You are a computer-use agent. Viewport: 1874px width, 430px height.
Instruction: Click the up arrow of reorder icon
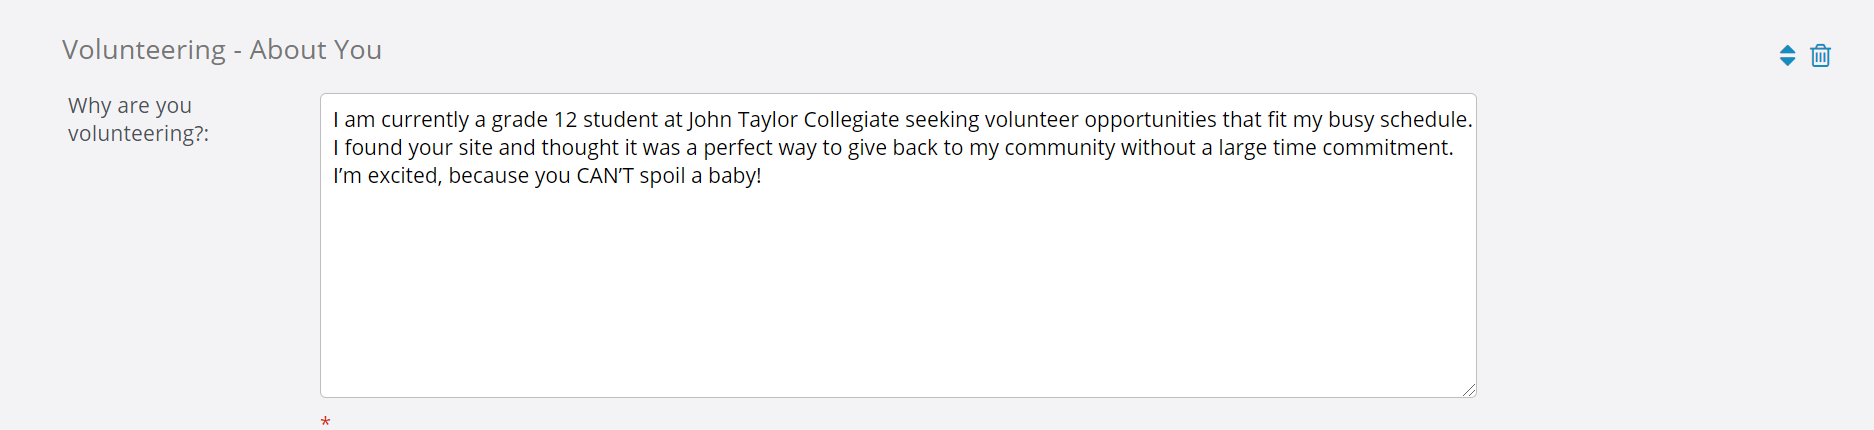click(1787, 49)
